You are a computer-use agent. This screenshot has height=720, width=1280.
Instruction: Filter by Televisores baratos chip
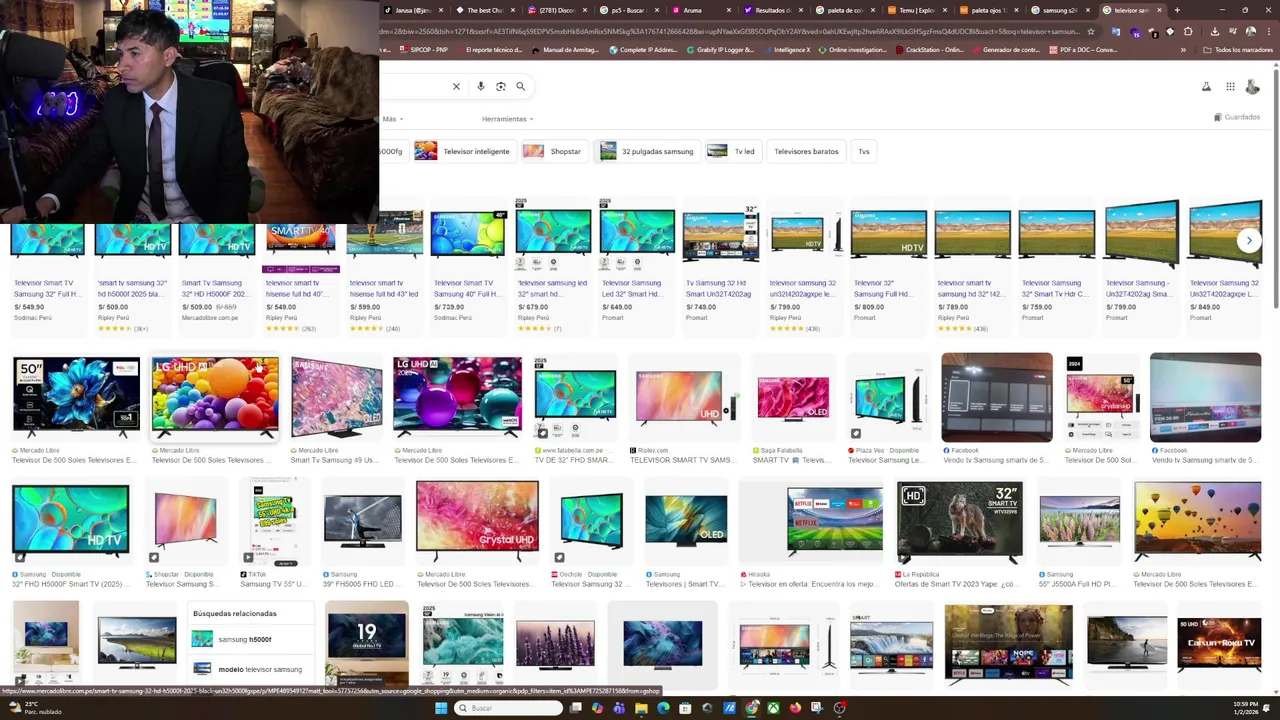coord(806,151)
